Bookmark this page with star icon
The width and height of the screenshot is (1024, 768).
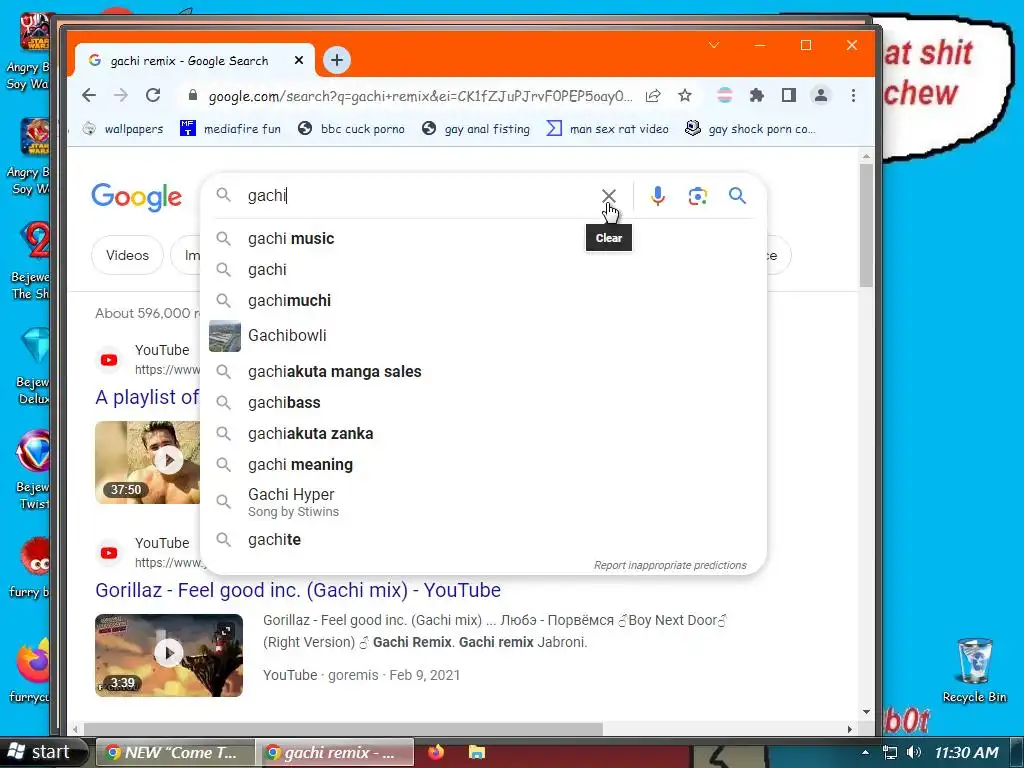[x=684, y=96]
